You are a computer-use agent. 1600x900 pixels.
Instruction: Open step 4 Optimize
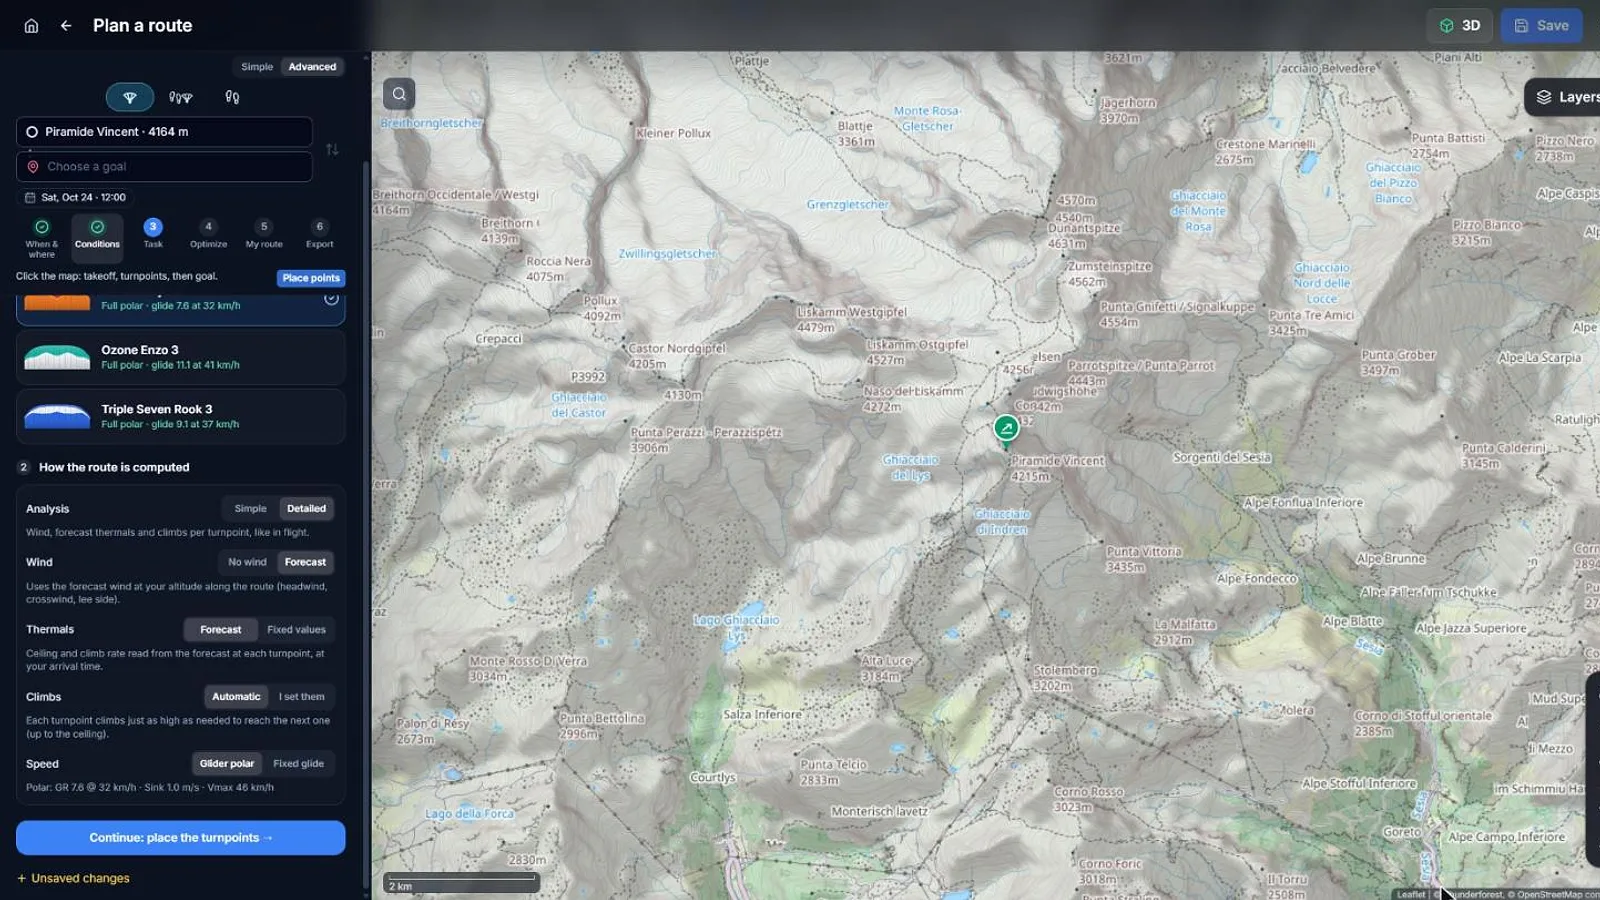point(208,234)
